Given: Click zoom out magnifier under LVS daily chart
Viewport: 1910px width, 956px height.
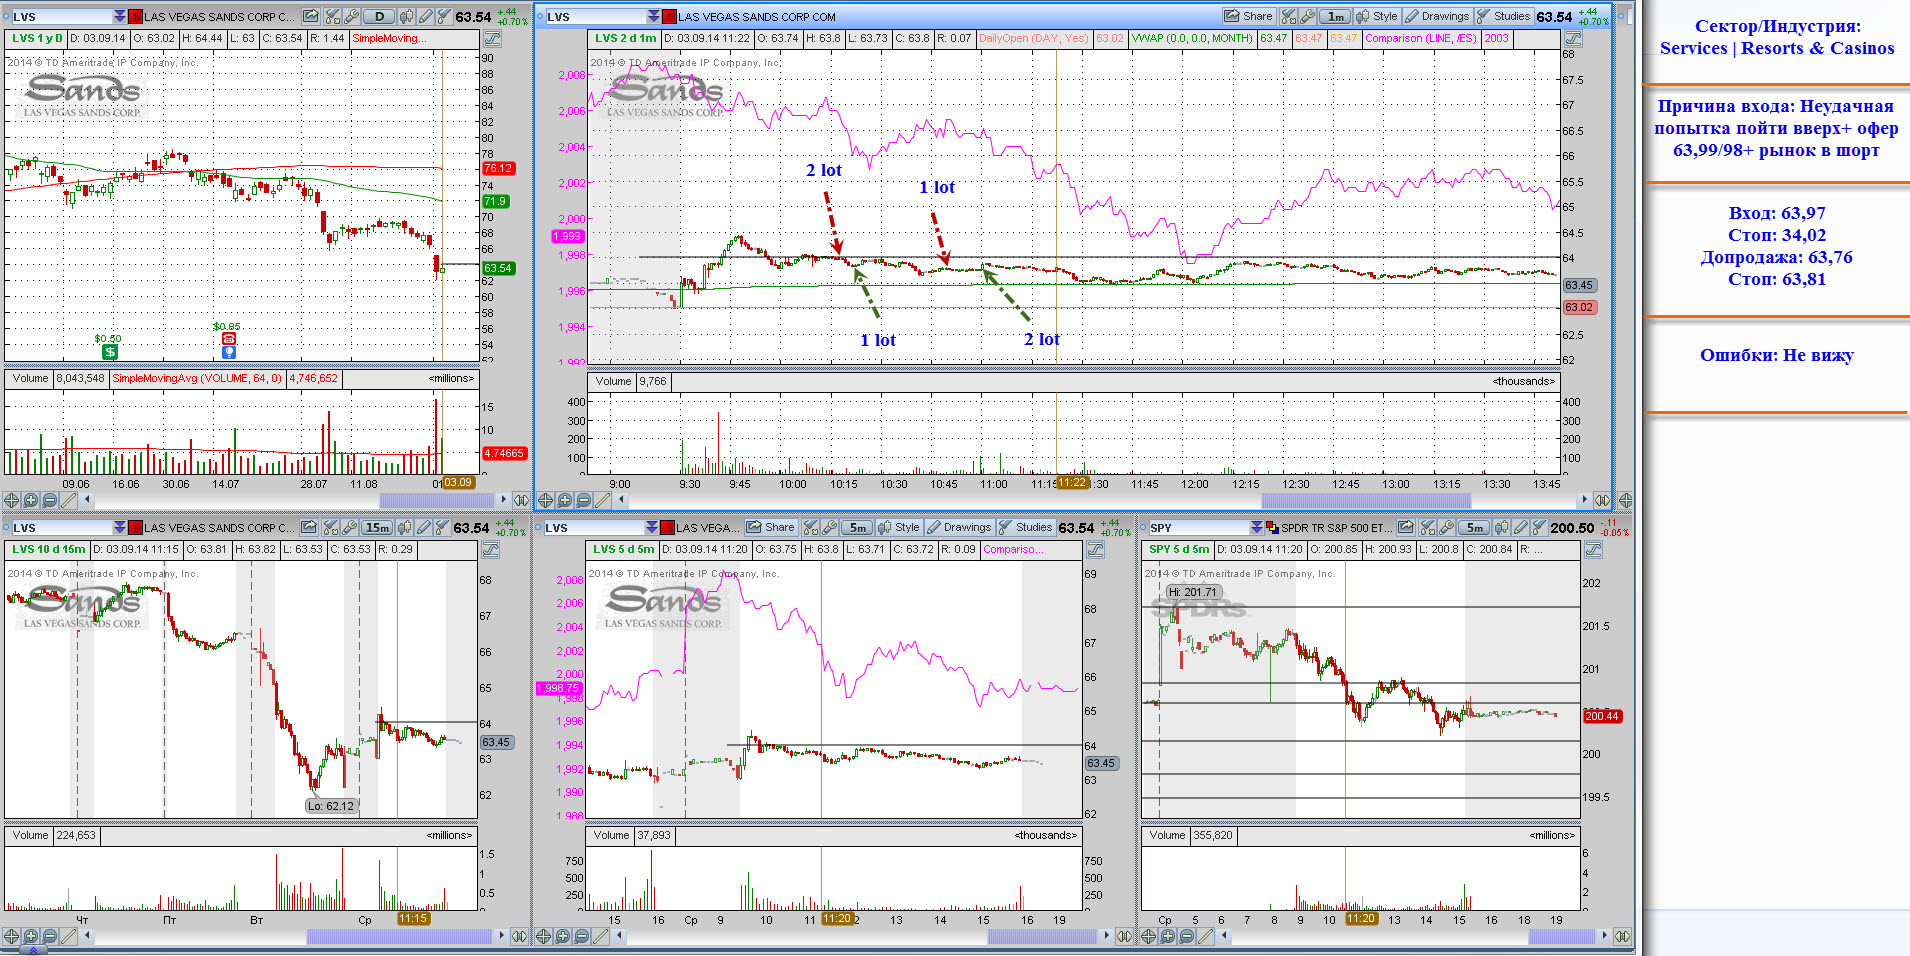Looking at the screenshot, I should pos(49,500).
